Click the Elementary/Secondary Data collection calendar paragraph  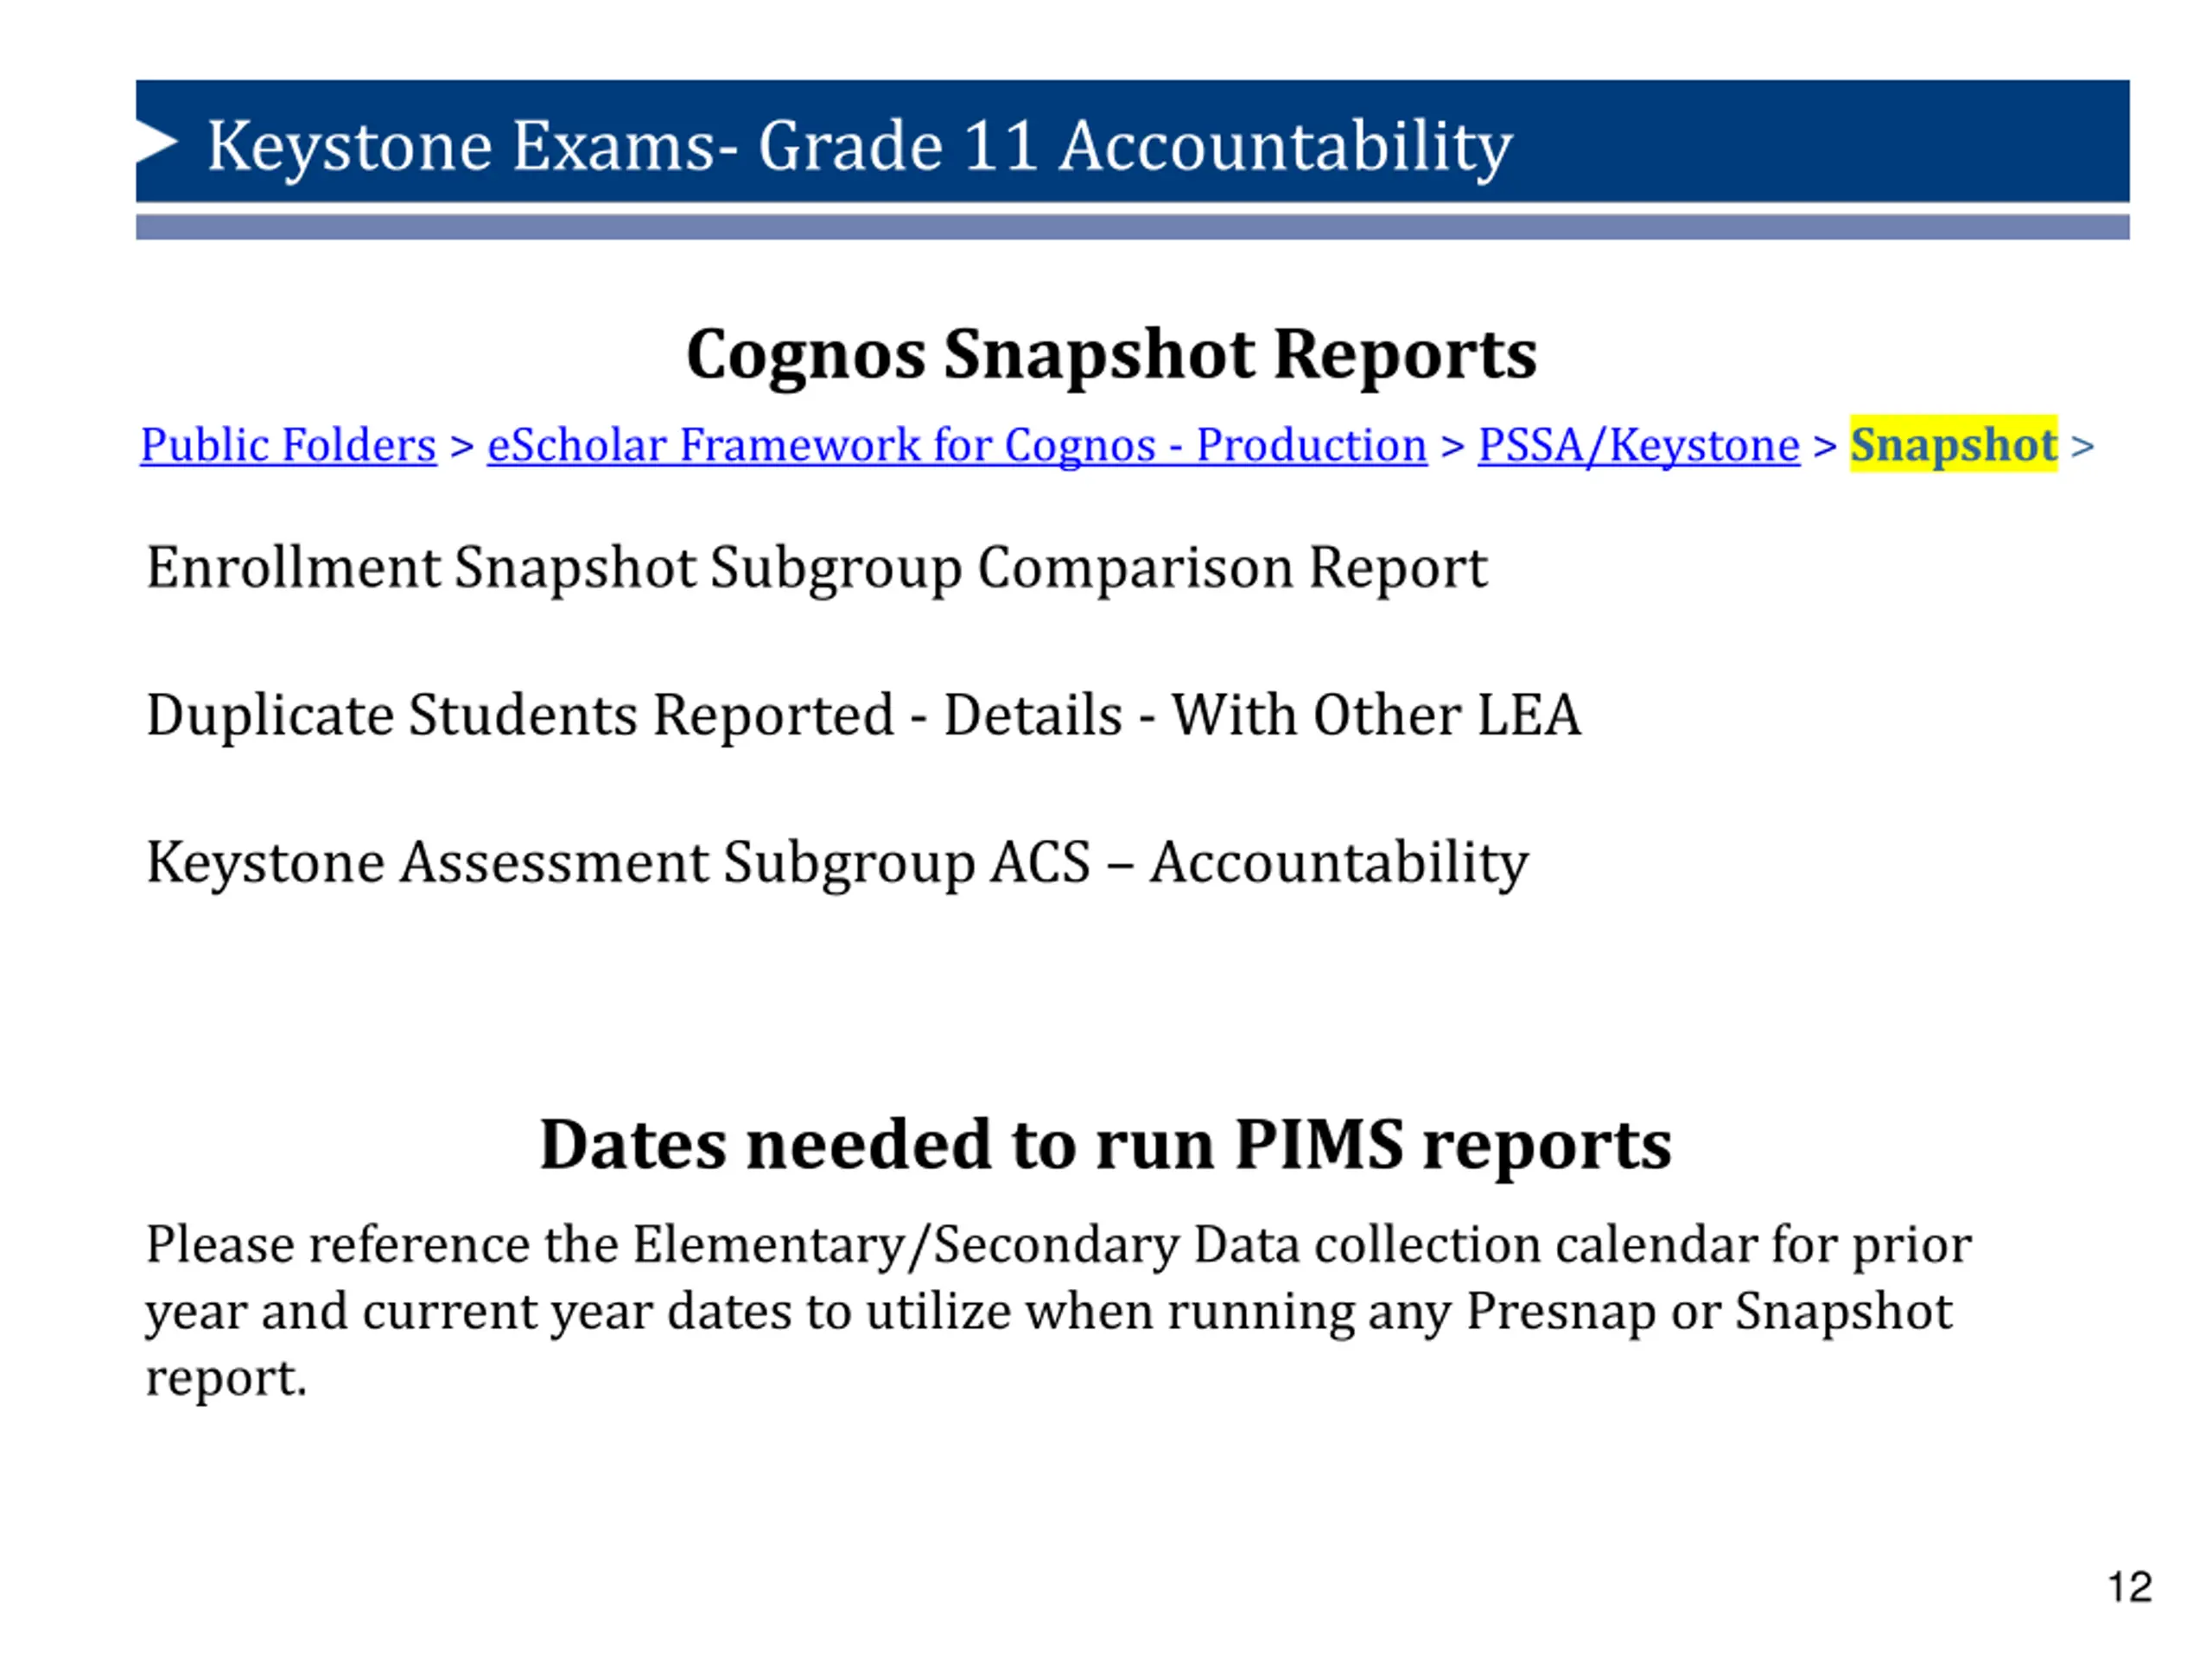coord(1058,1311)
